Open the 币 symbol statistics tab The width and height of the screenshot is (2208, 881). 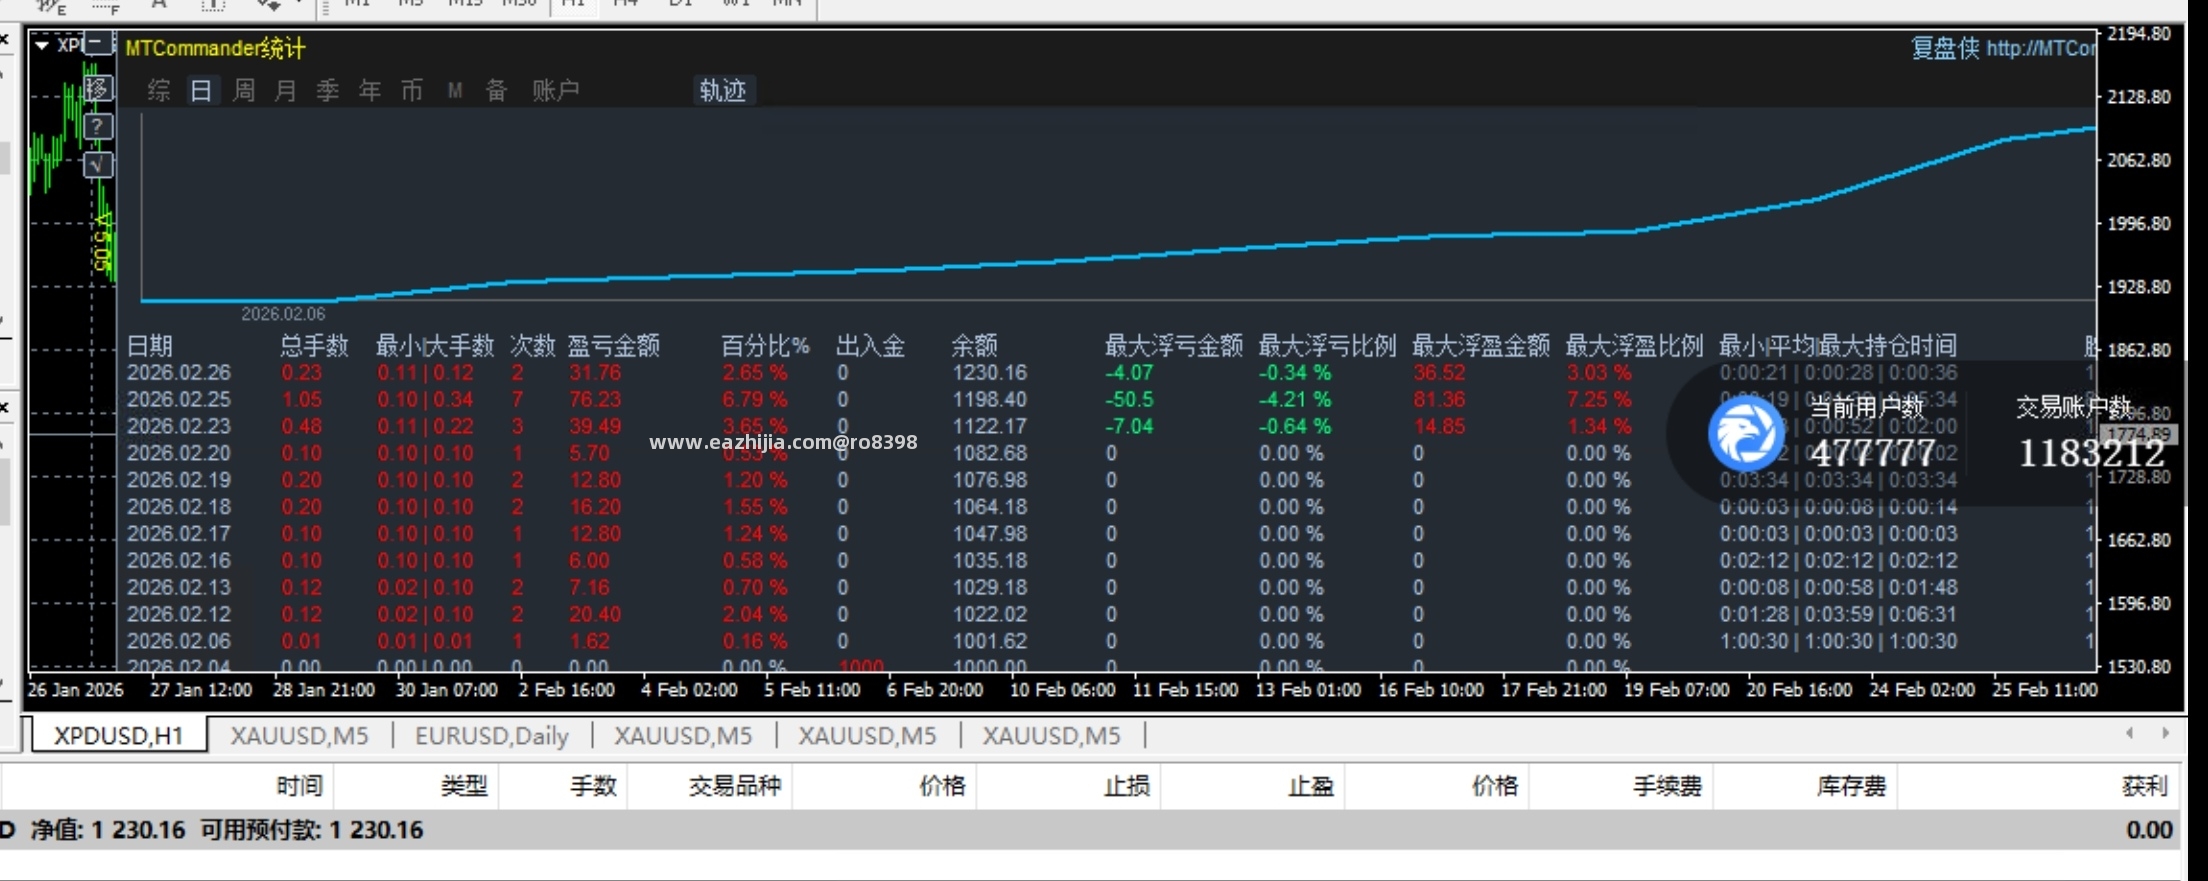412,91
